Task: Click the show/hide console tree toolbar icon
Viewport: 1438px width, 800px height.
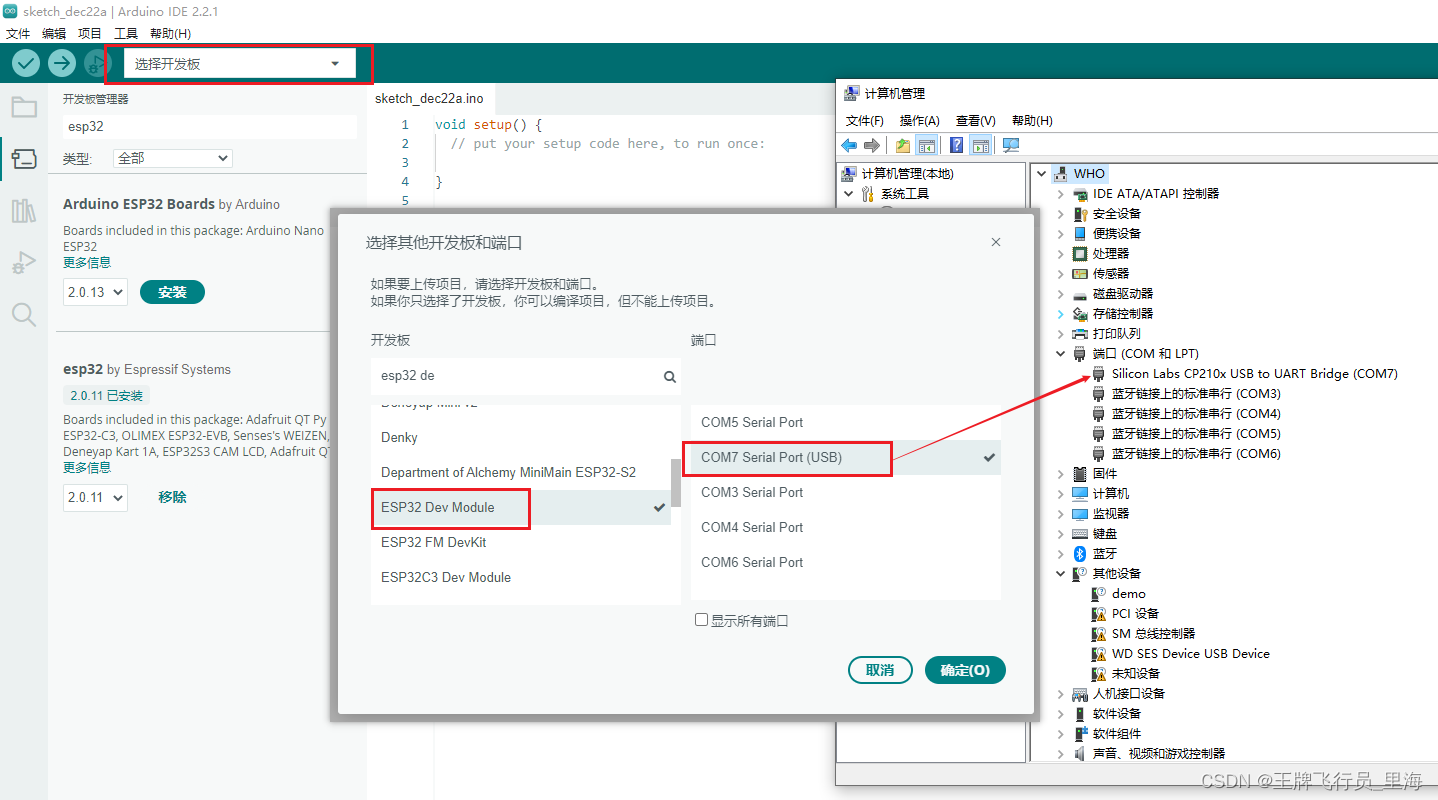Action: pos(927,146)
